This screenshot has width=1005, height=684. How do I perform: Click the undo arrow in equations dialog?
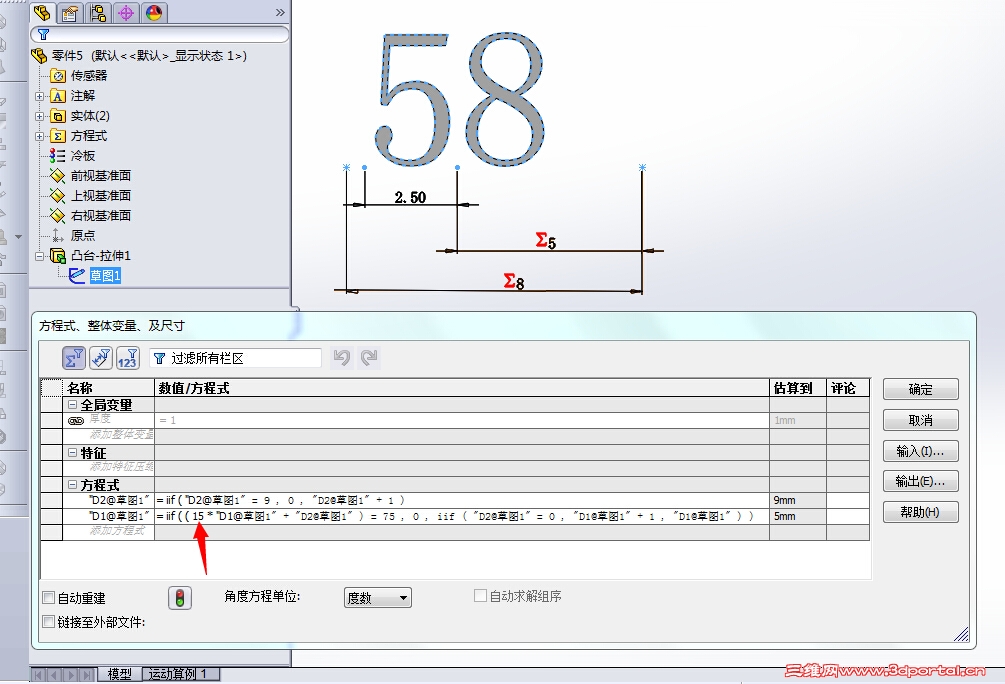pyautogui.click(x=342, y=358)
